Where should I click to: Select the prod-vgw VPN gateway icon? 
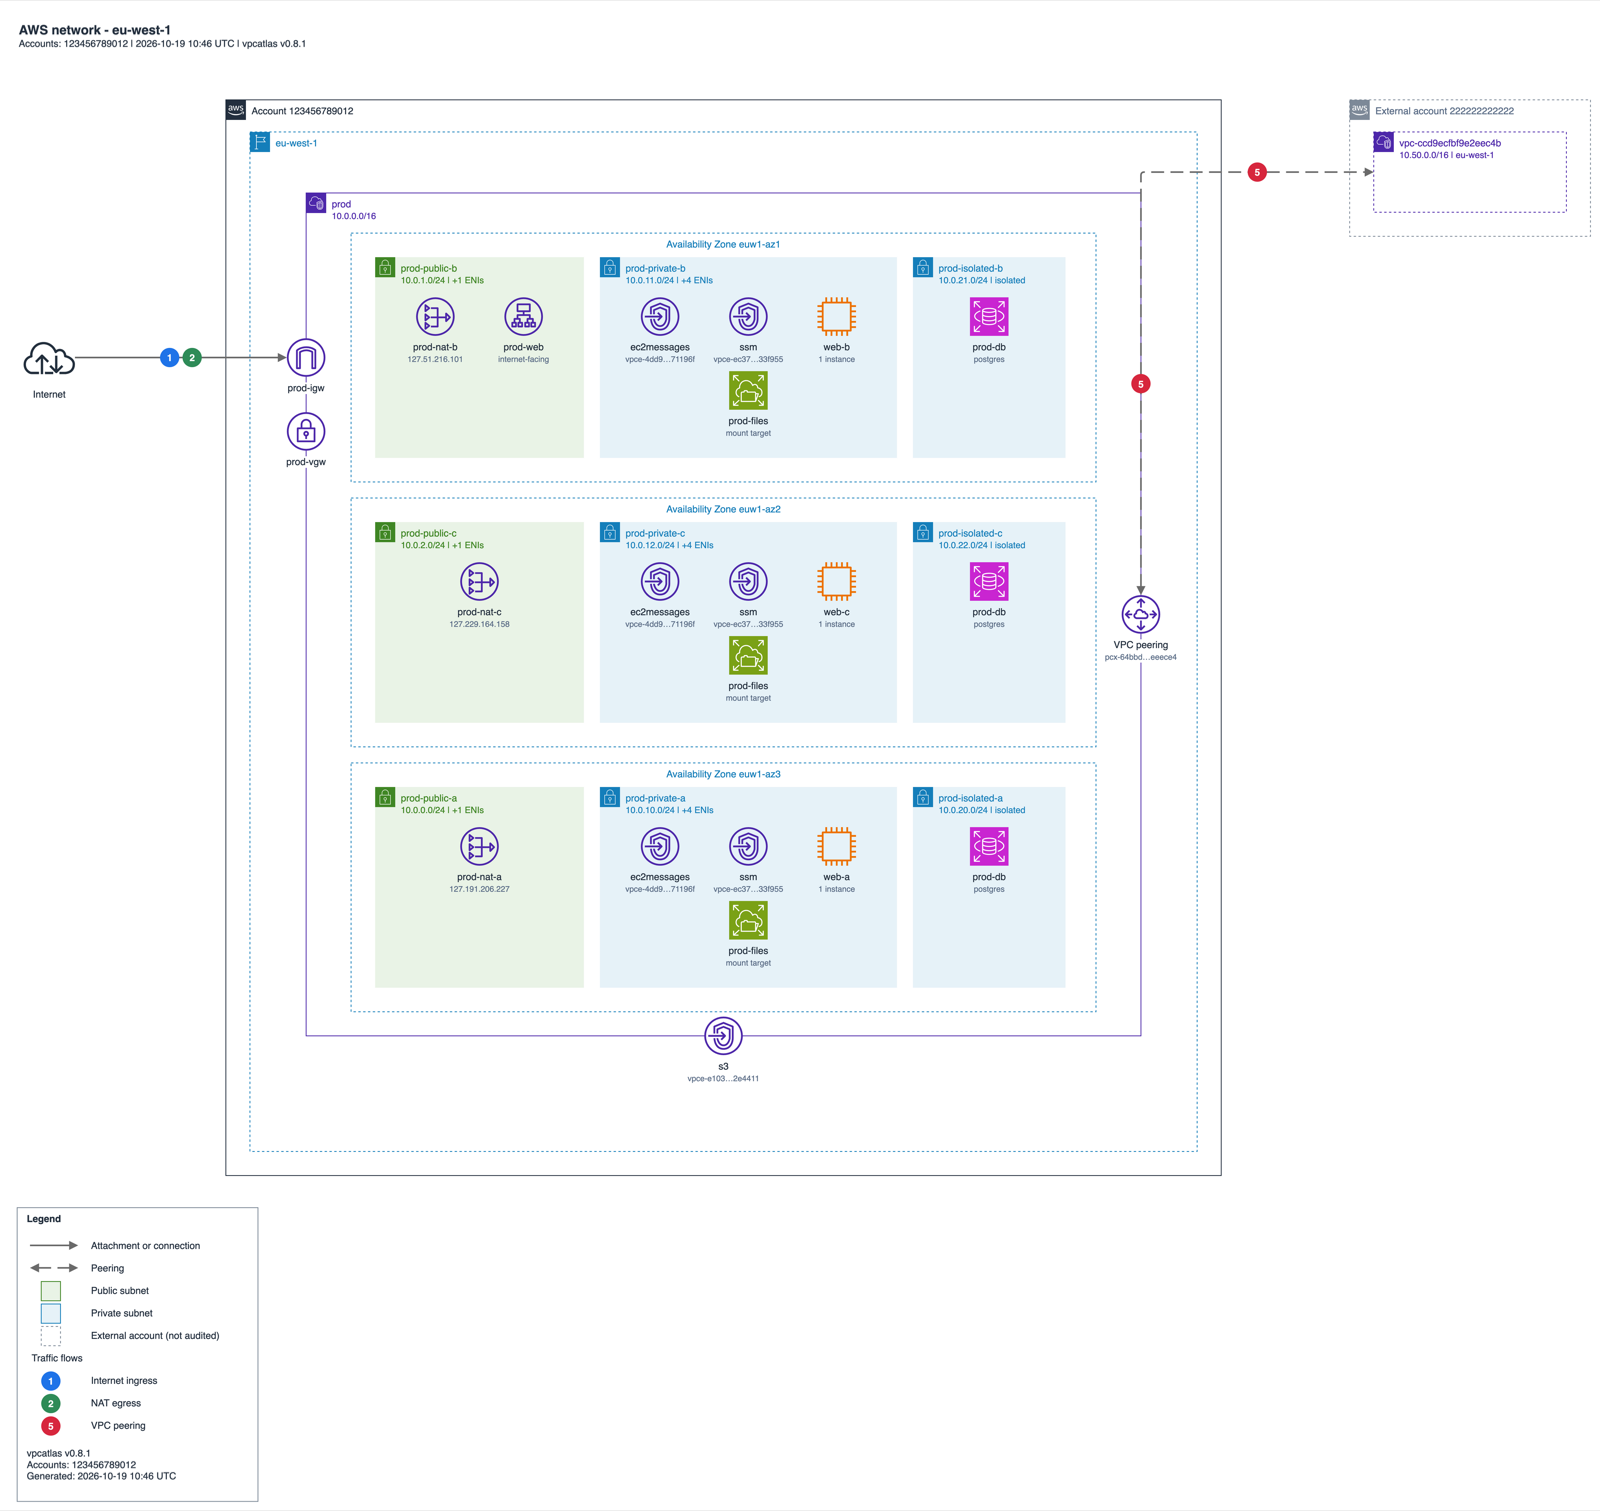306,432
